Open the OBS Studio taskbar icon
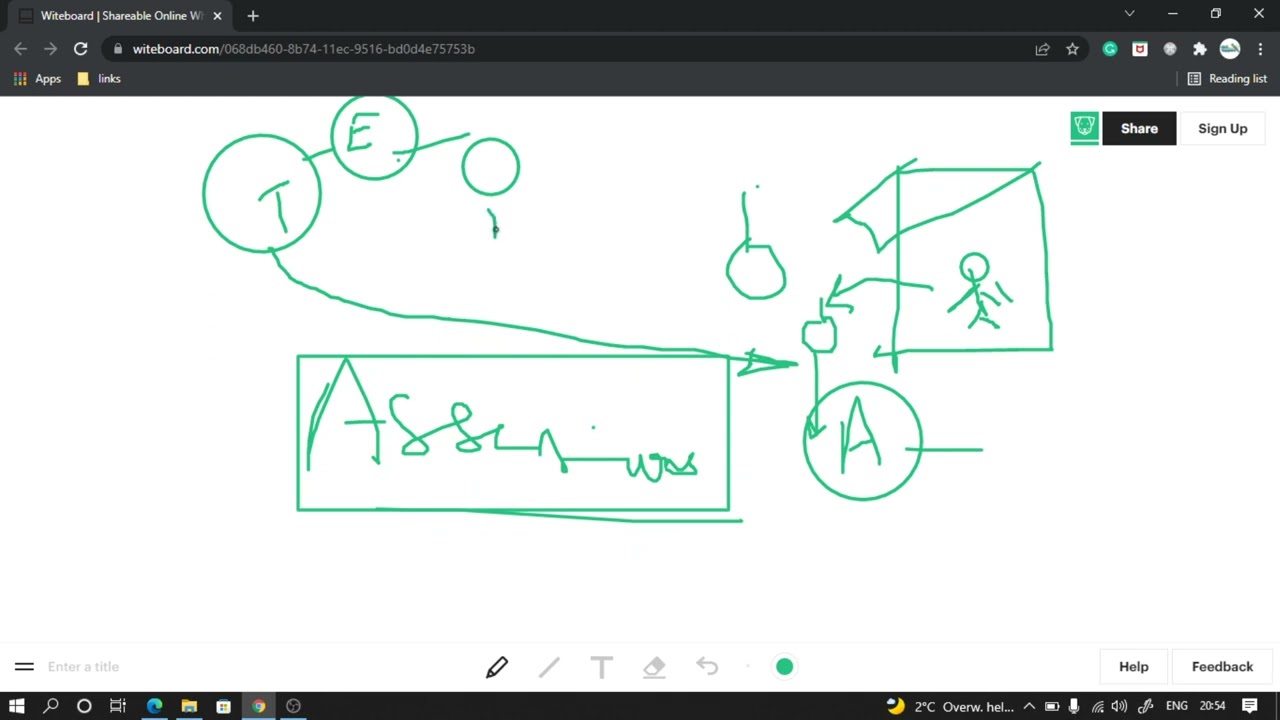The height and width of the screenshot is (720, 1280). point(293,706)
